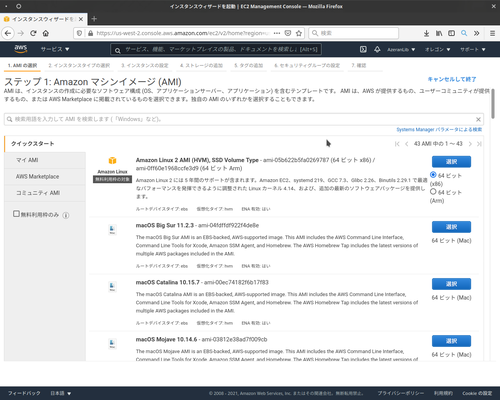Open the Oregon region dropdown
Image resolution: width=500 pixels, height=400 pixels.
coord(437,49)
